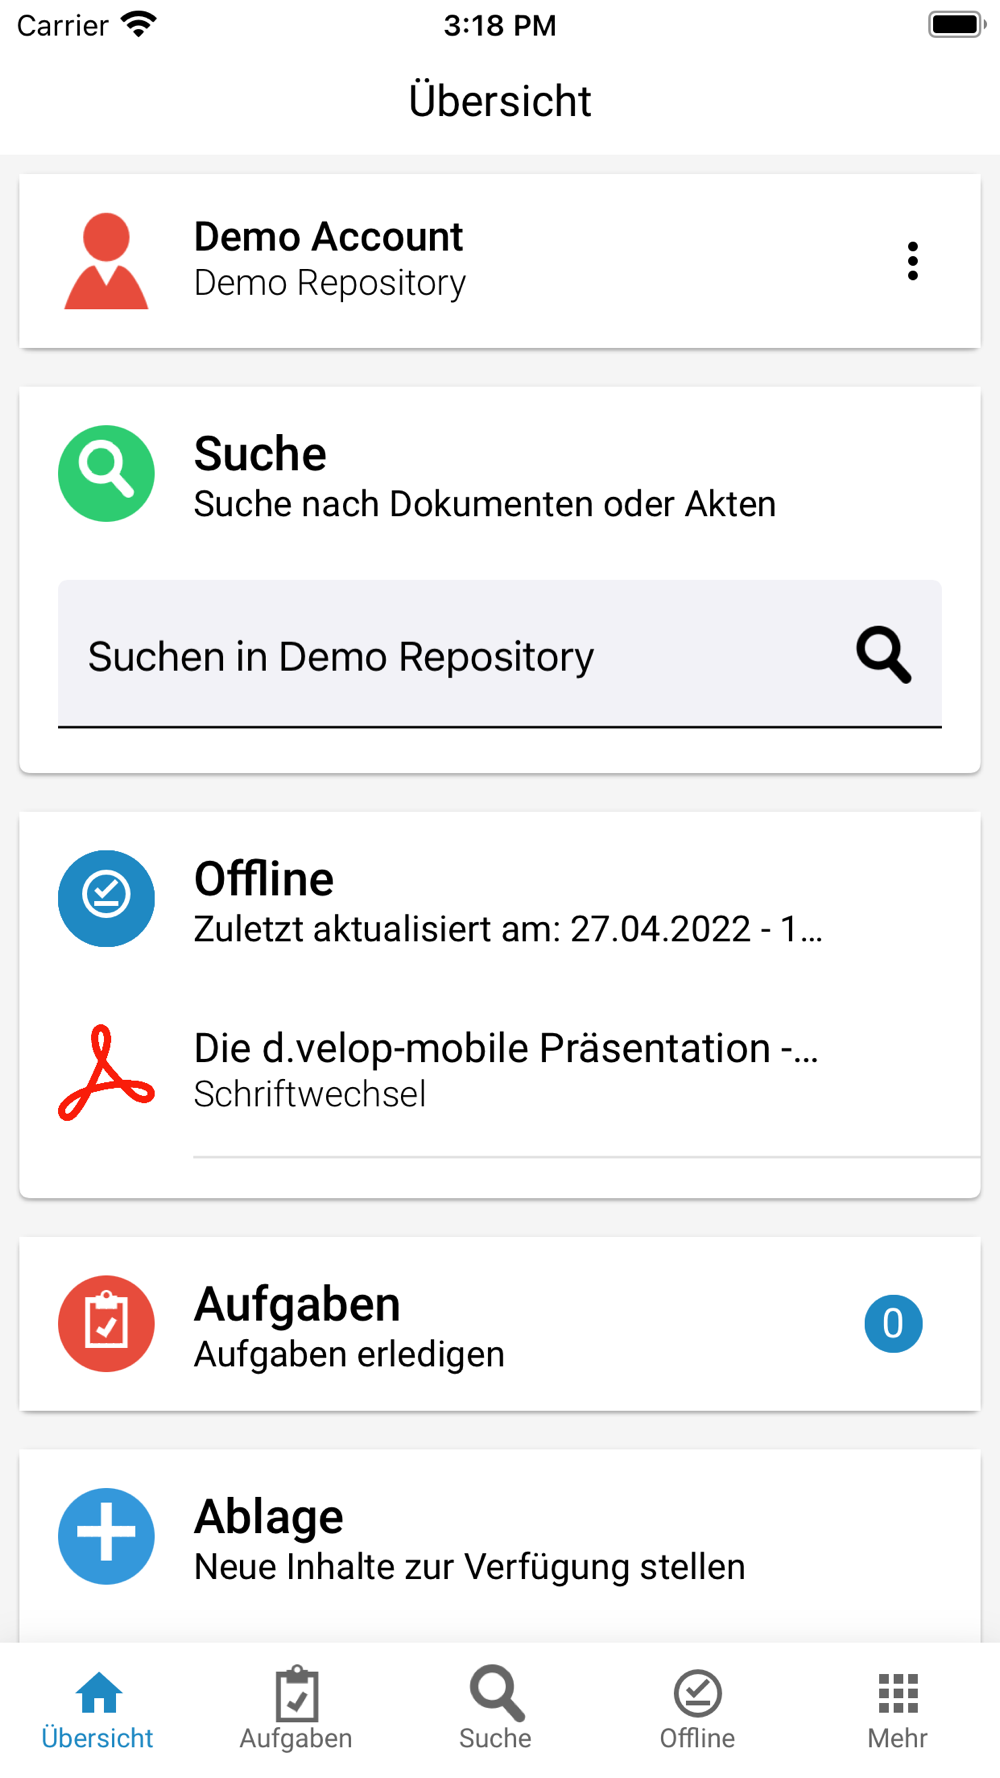
Task: Tap the blue Ablage plus icon
Action: point(106,1536)
